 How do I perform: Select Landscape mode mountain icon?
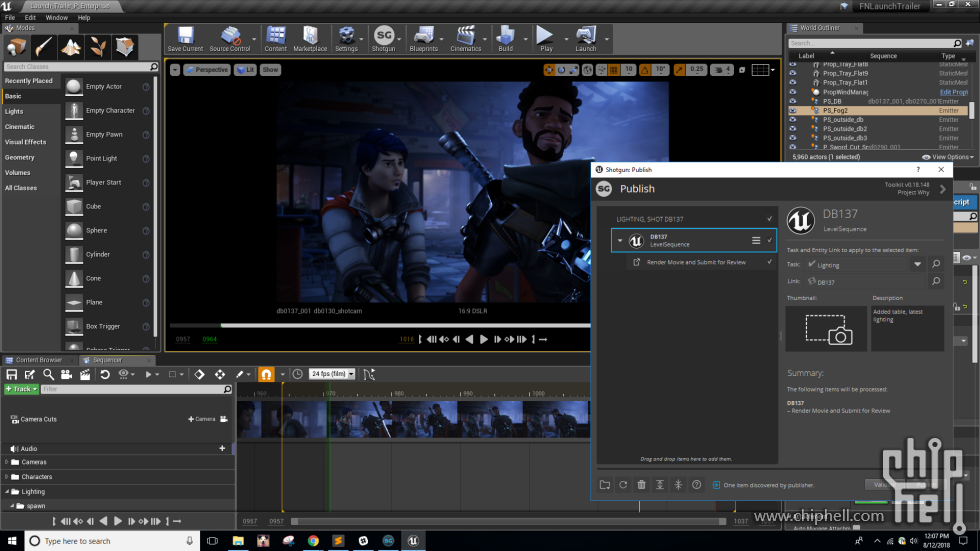tap(71, 47)
